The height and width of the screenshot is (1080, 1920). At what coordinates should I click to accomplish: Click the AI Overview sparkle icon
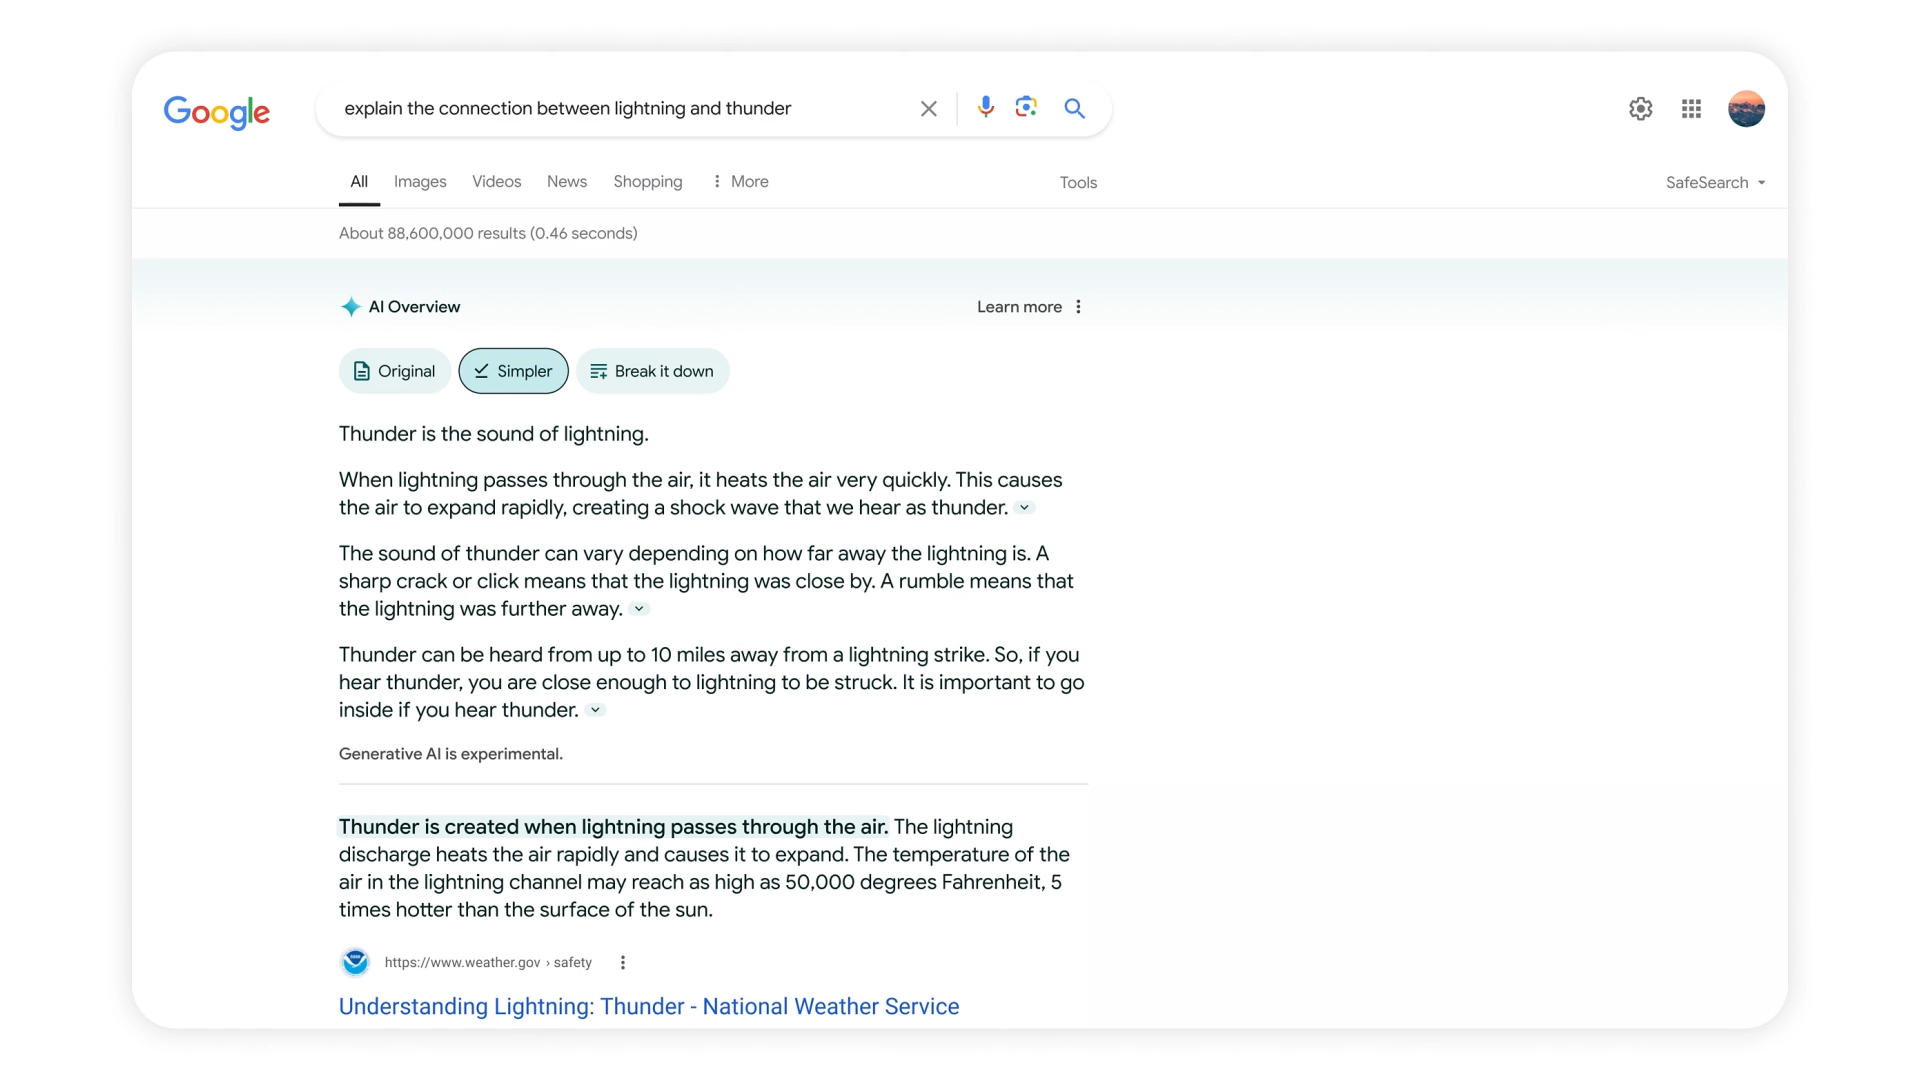(x=351, y=307)
